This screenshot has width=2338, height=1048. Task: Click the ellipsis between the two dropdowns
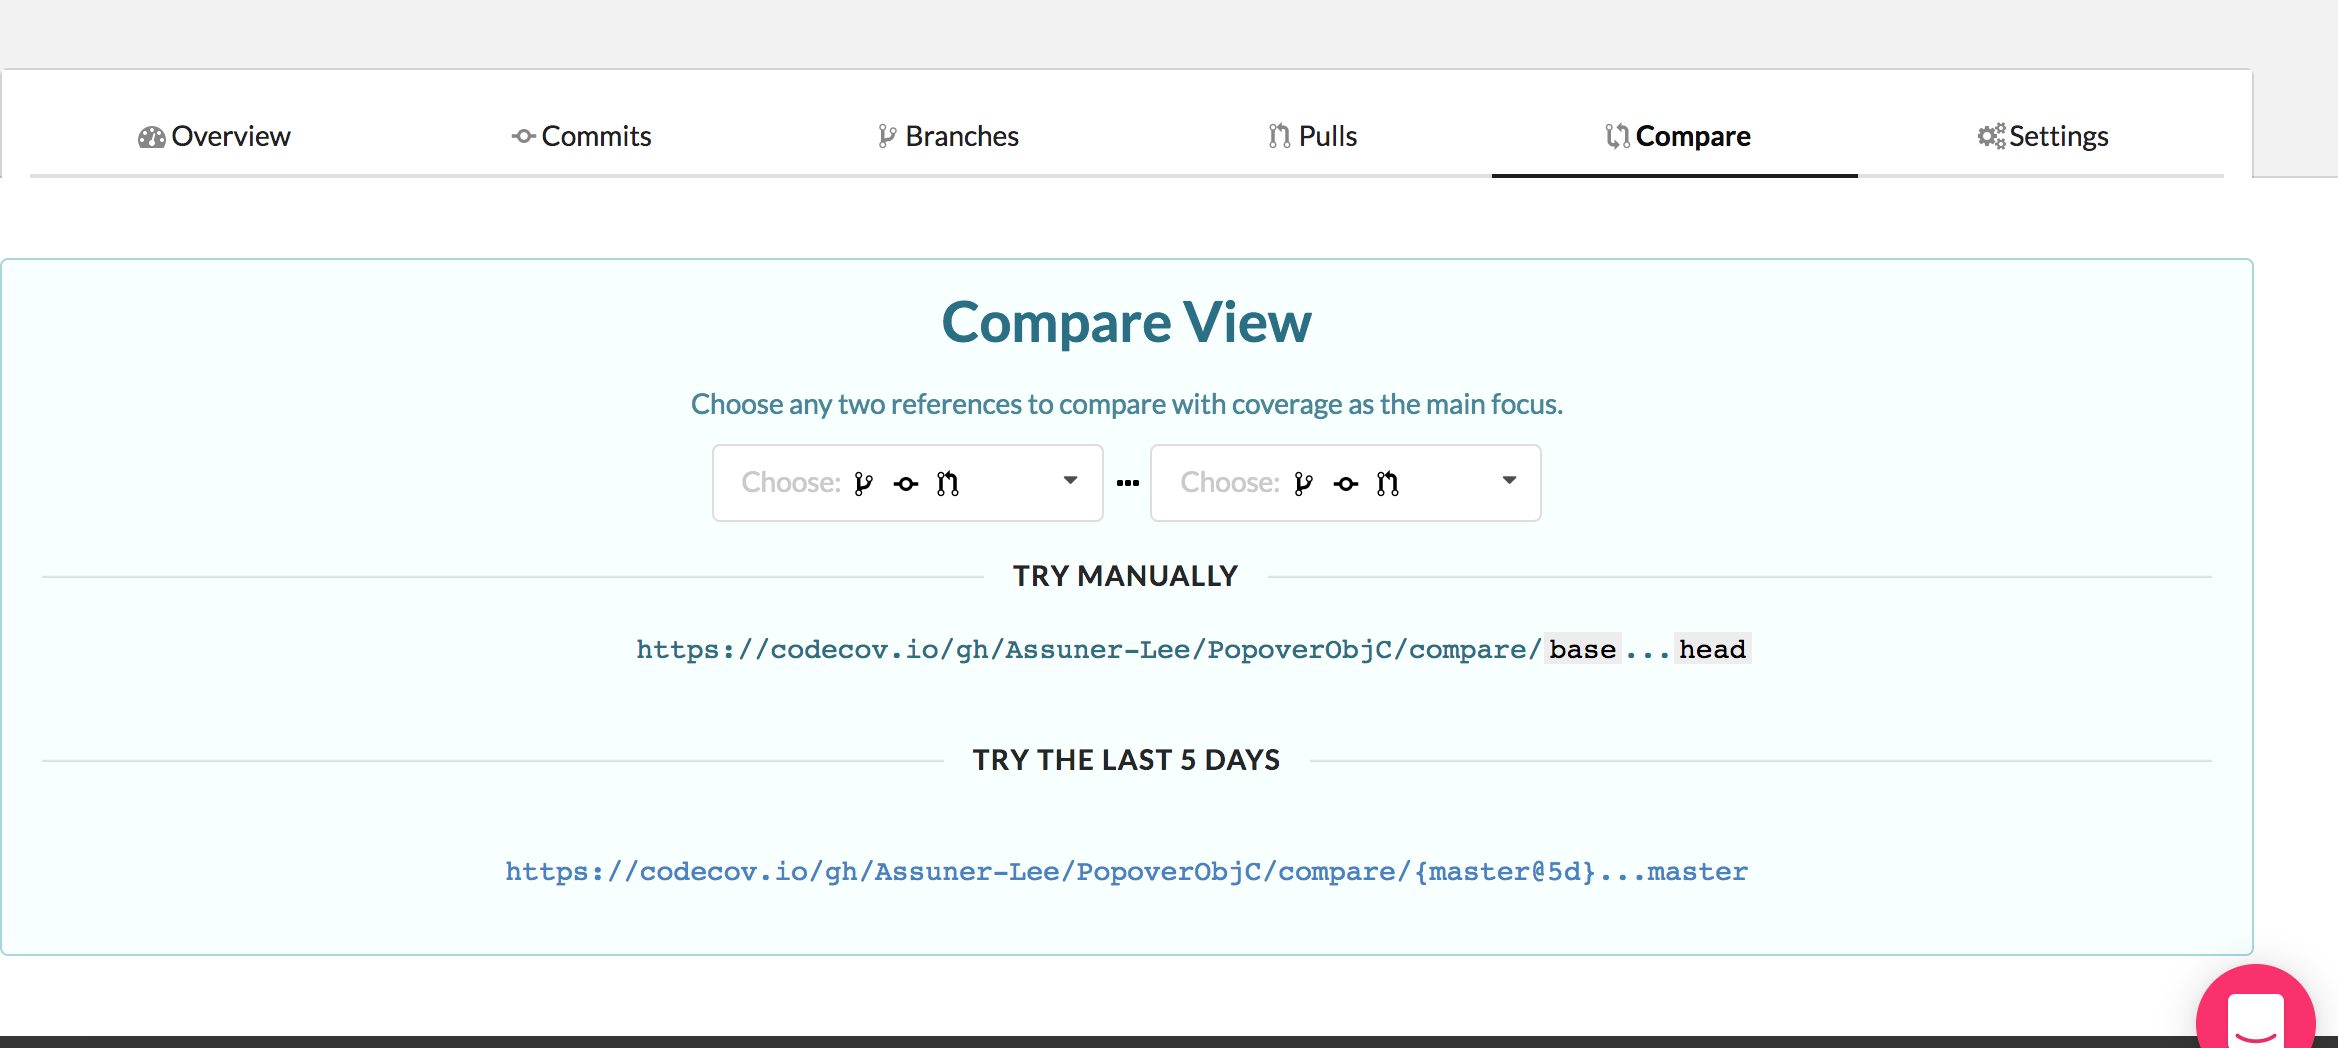[x=1128, y=483]
